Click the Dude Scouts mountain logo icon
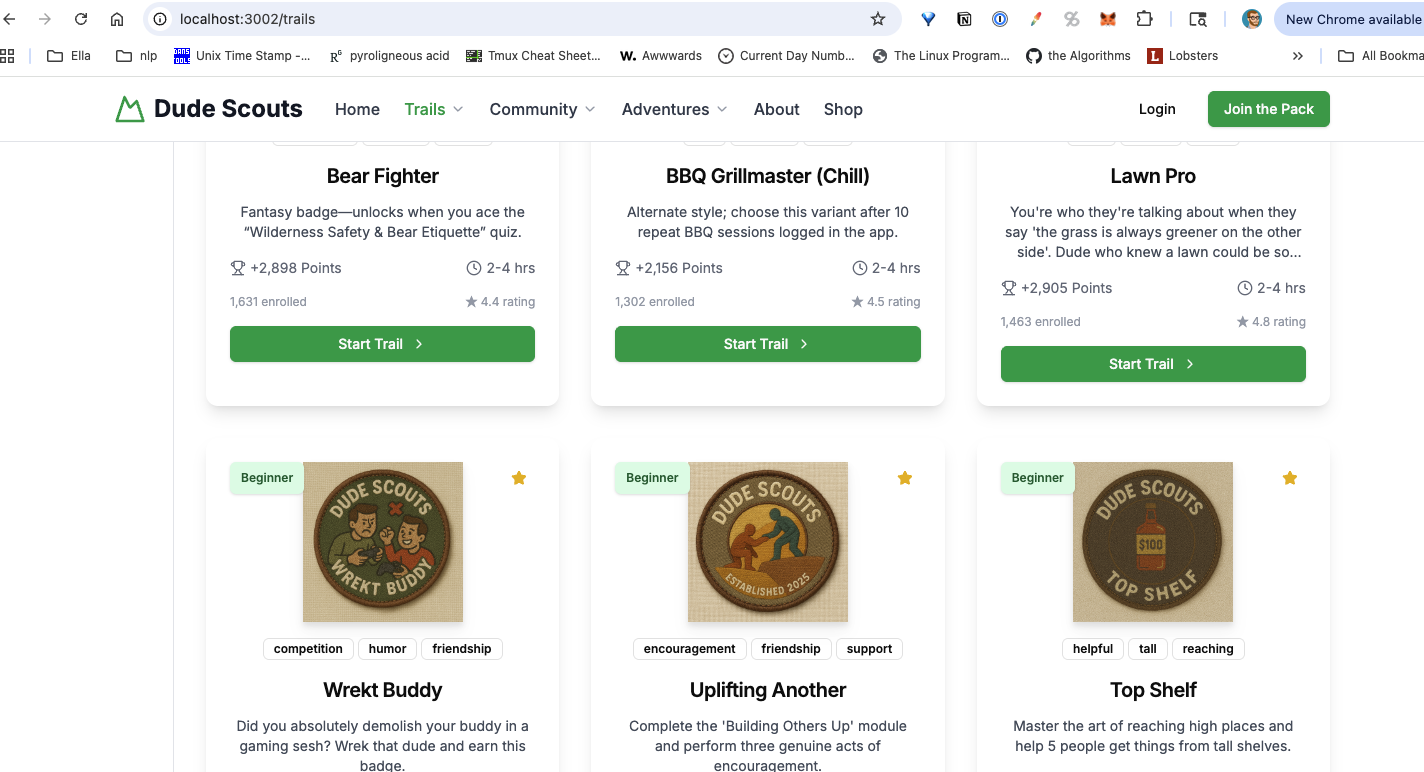The height and width of the screenshot is (772, 1424). point(130,109)
